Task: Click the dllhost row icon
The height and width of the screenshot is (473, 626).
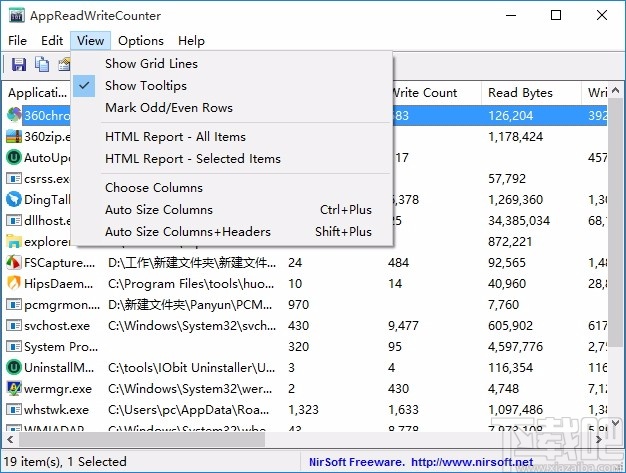Action: coord(14,220)
